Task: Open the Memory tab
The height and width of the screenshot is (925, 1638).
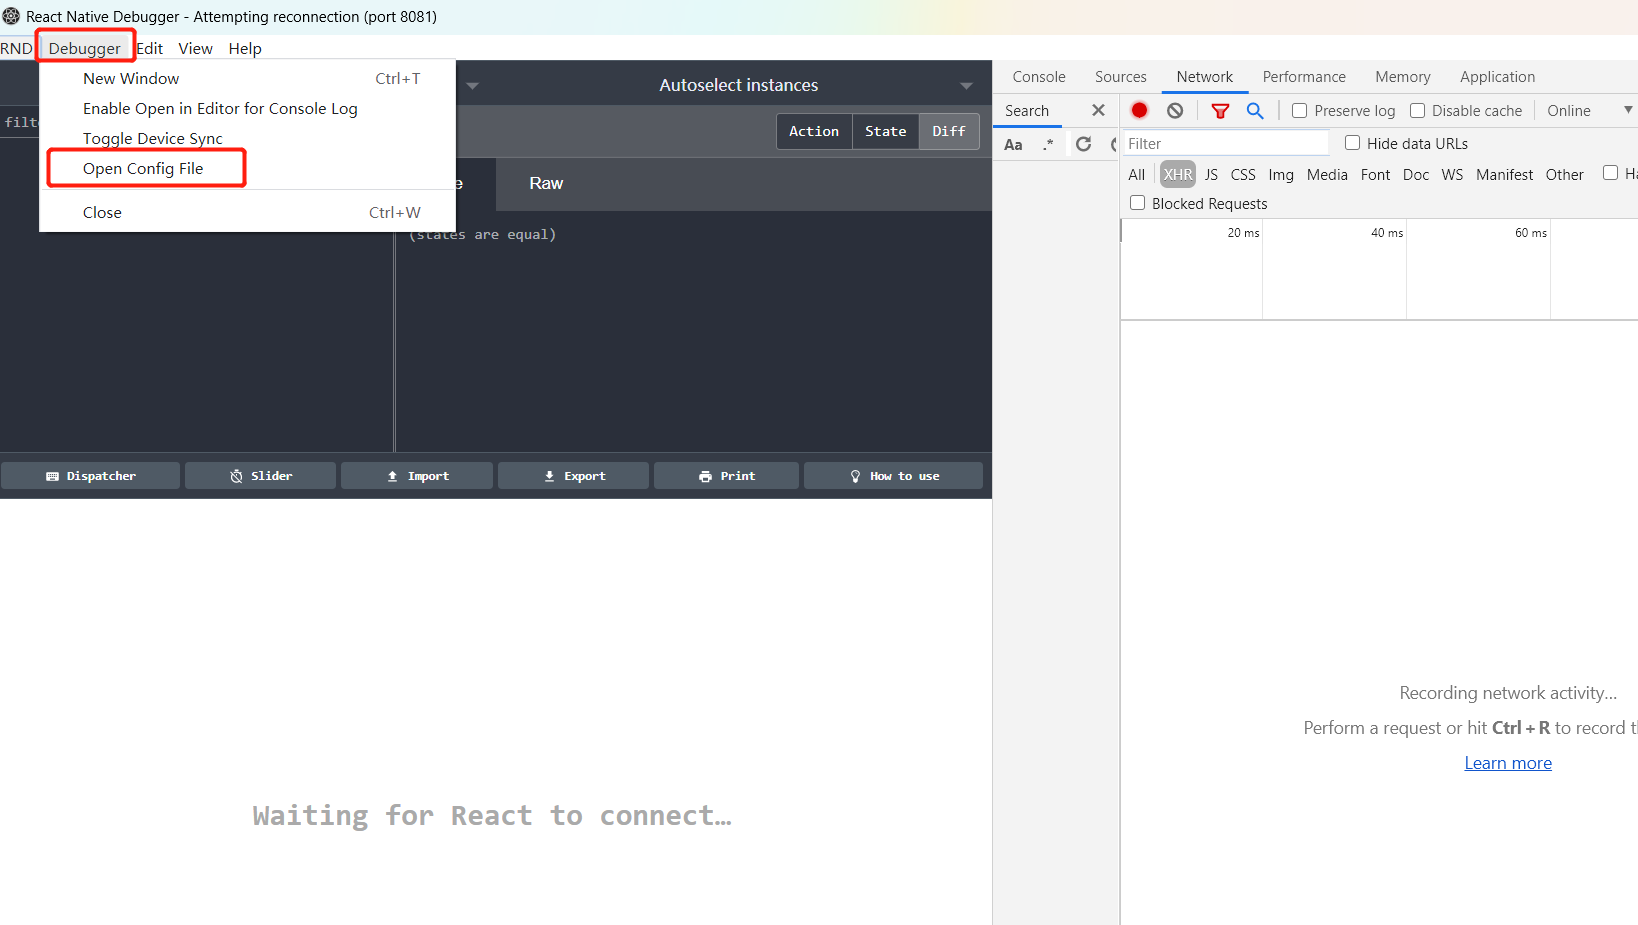Action: tap(1402, 76)
